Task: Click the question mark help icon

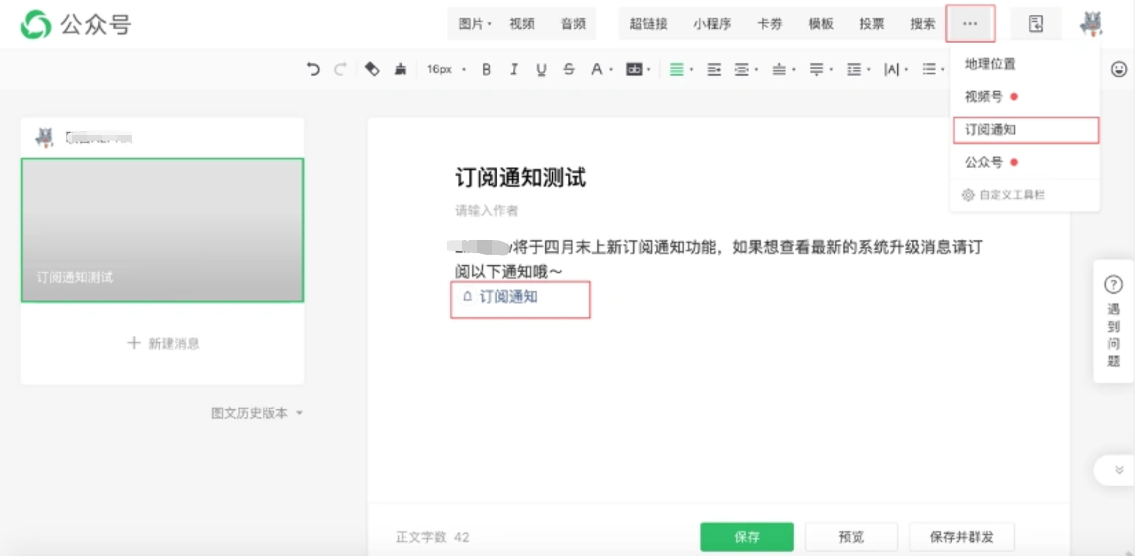Action: (1113, 284)
